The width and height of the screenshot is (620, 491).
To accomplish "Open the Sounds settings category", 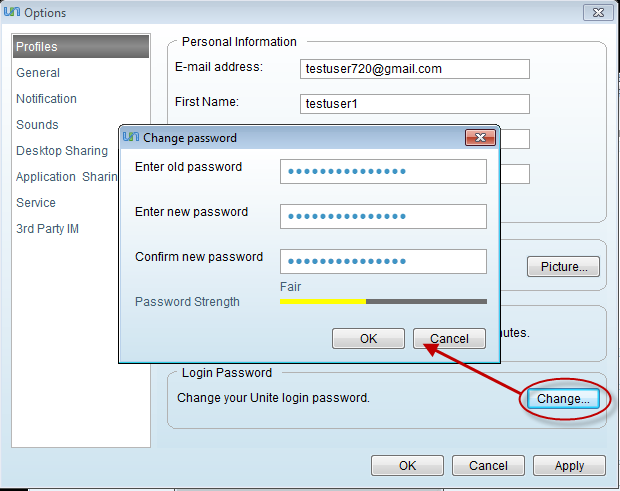I will 37,125.
